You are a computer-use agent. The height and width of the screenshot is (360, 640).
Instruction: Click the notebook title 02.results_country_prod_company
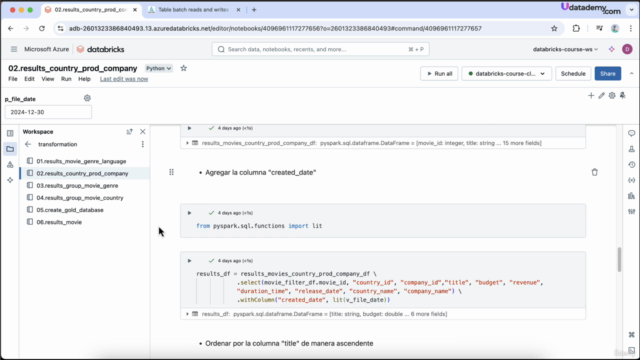coord(73,68)
